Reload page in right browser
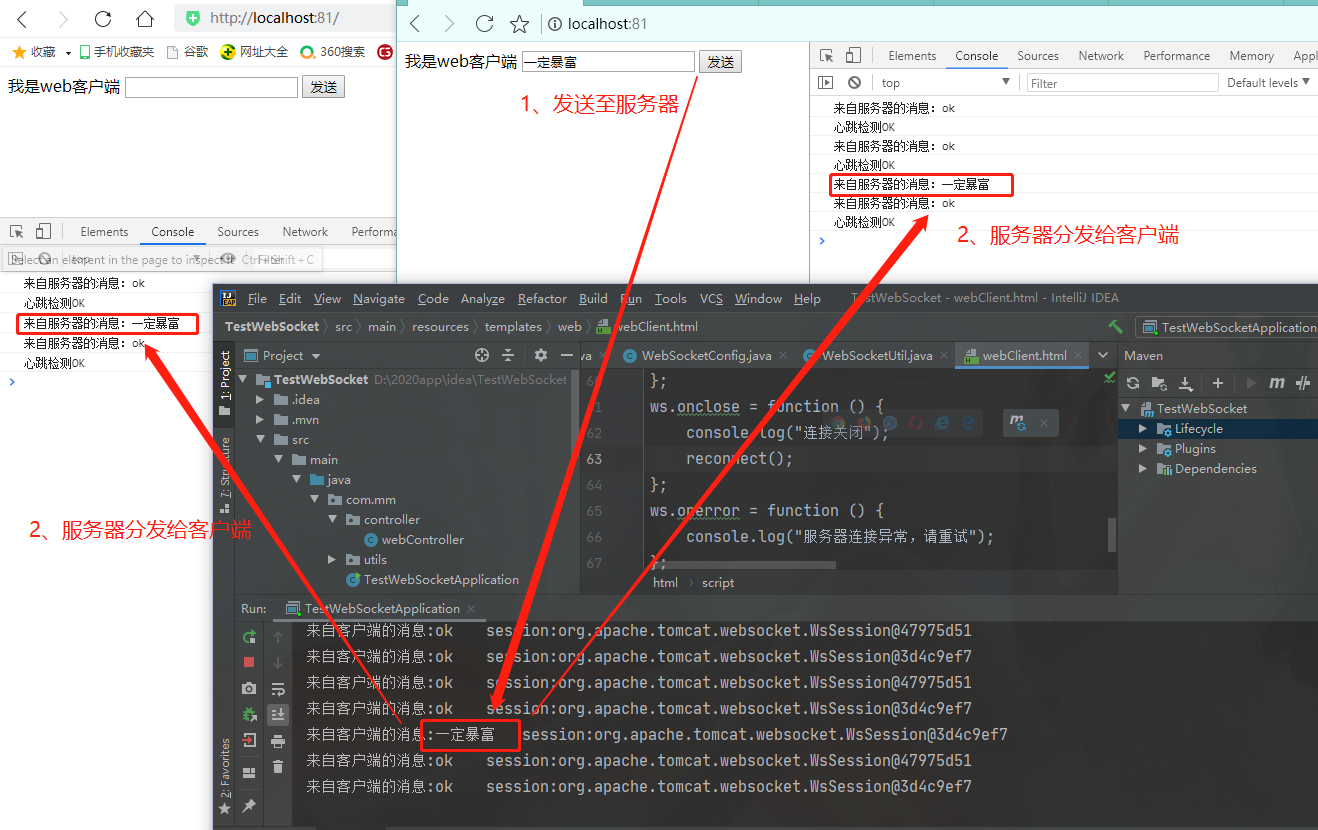Screen dimensions: 1318x830 coord(484,24)
